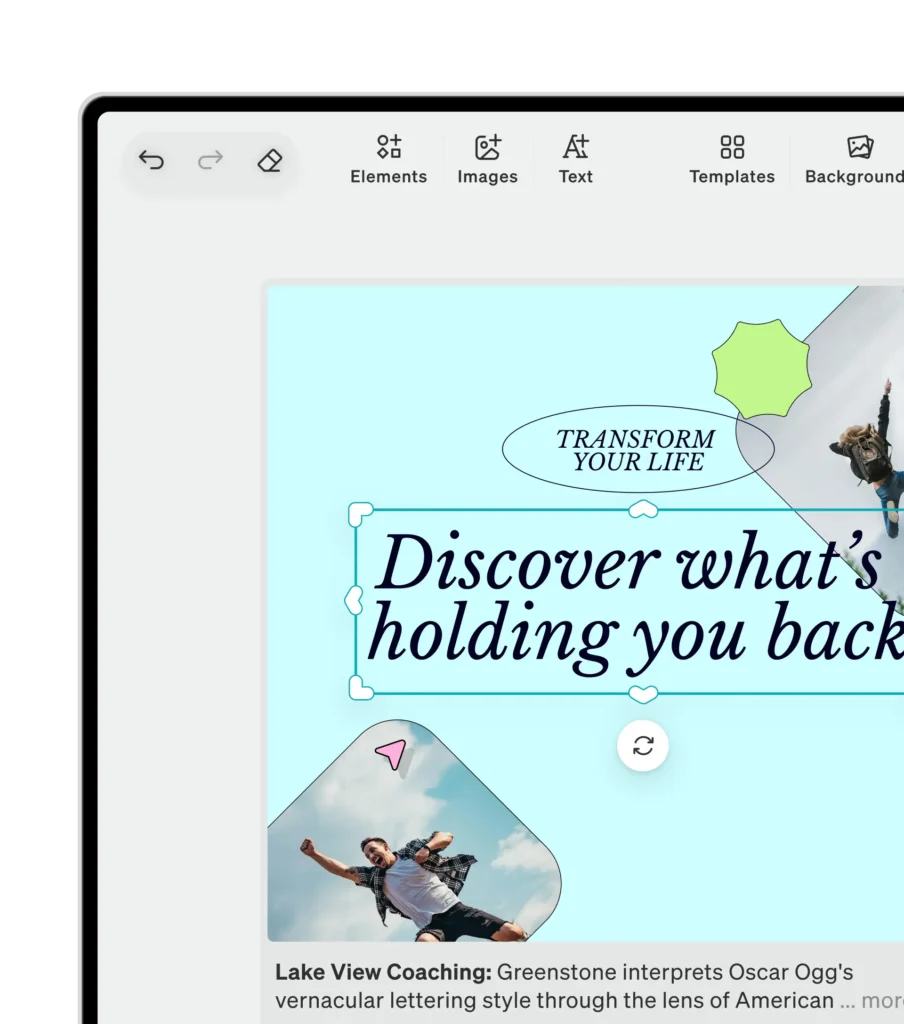
Task: Select the green starburst shape
Action: coord(761,368)
